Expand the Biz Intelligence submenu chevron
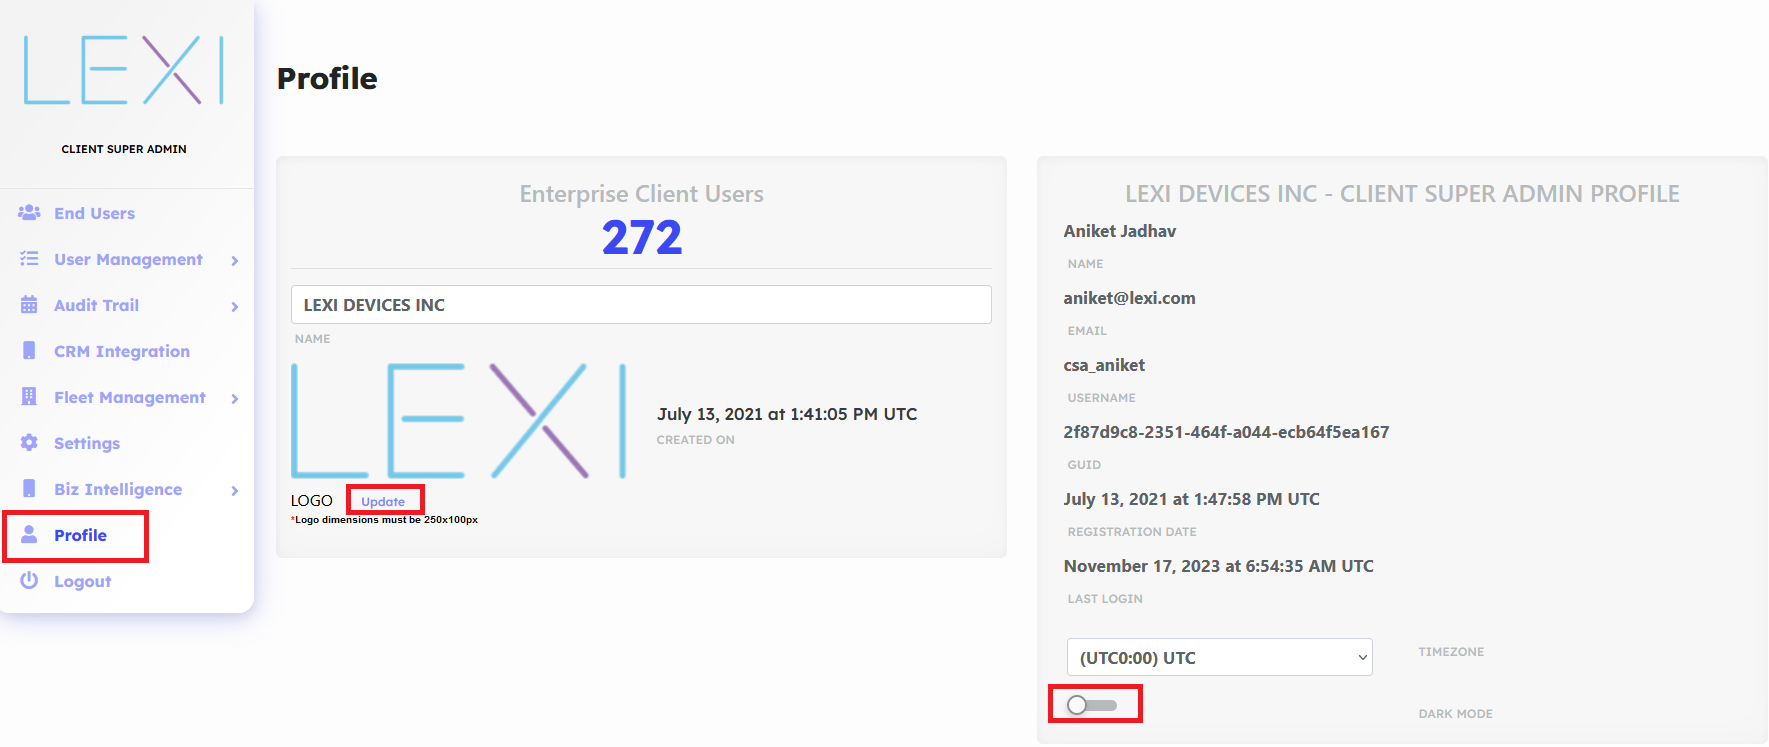Image resolution: width=1769 pixels, height=747 pixels. [235, 491]
